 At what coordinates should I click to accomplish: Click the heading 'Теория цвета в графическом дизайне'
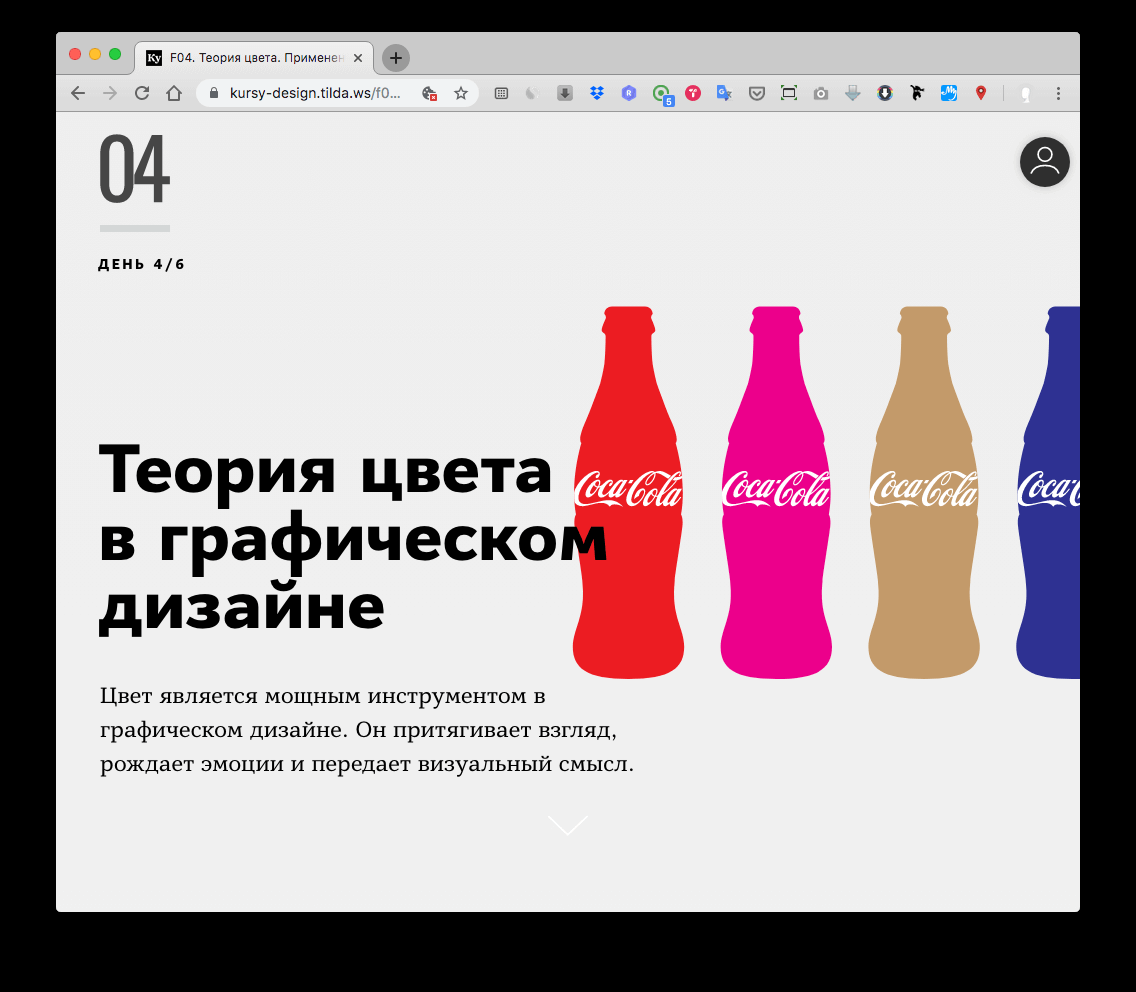353,538
